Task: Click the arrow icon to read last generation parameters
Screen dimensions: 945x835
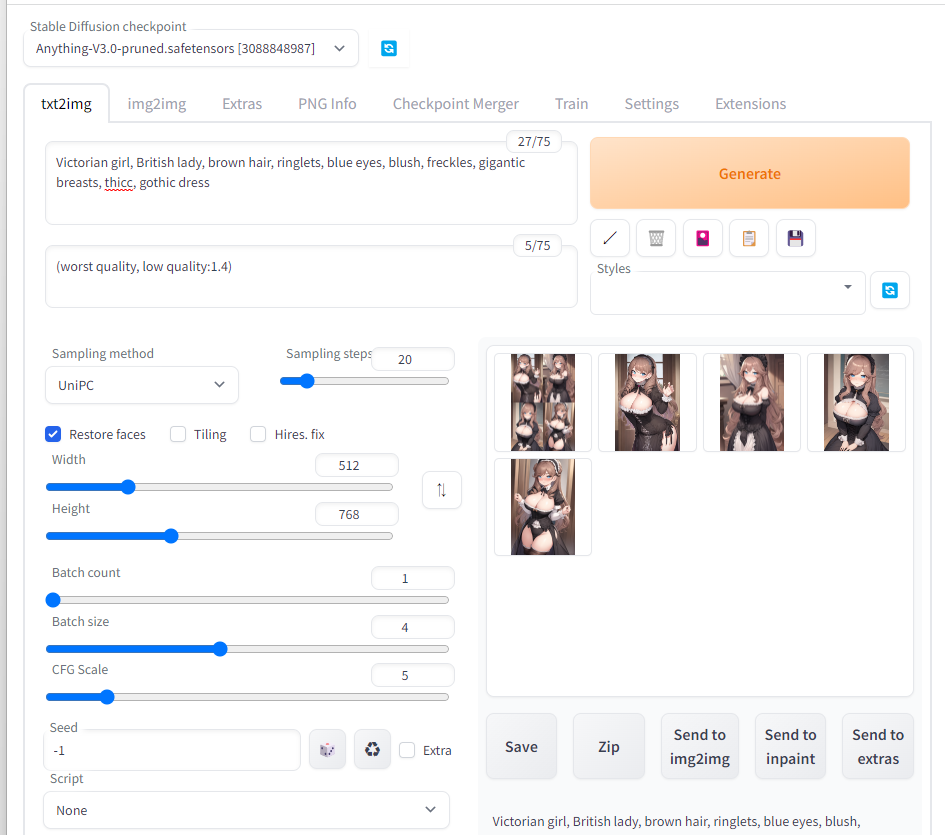Action: (609, 238)
